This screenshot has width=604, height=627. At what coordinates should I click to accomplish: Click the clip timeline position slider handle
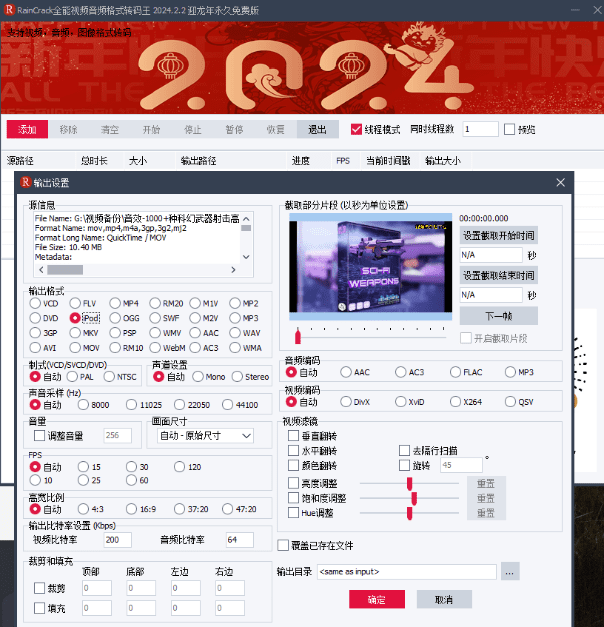pos(298,336)
